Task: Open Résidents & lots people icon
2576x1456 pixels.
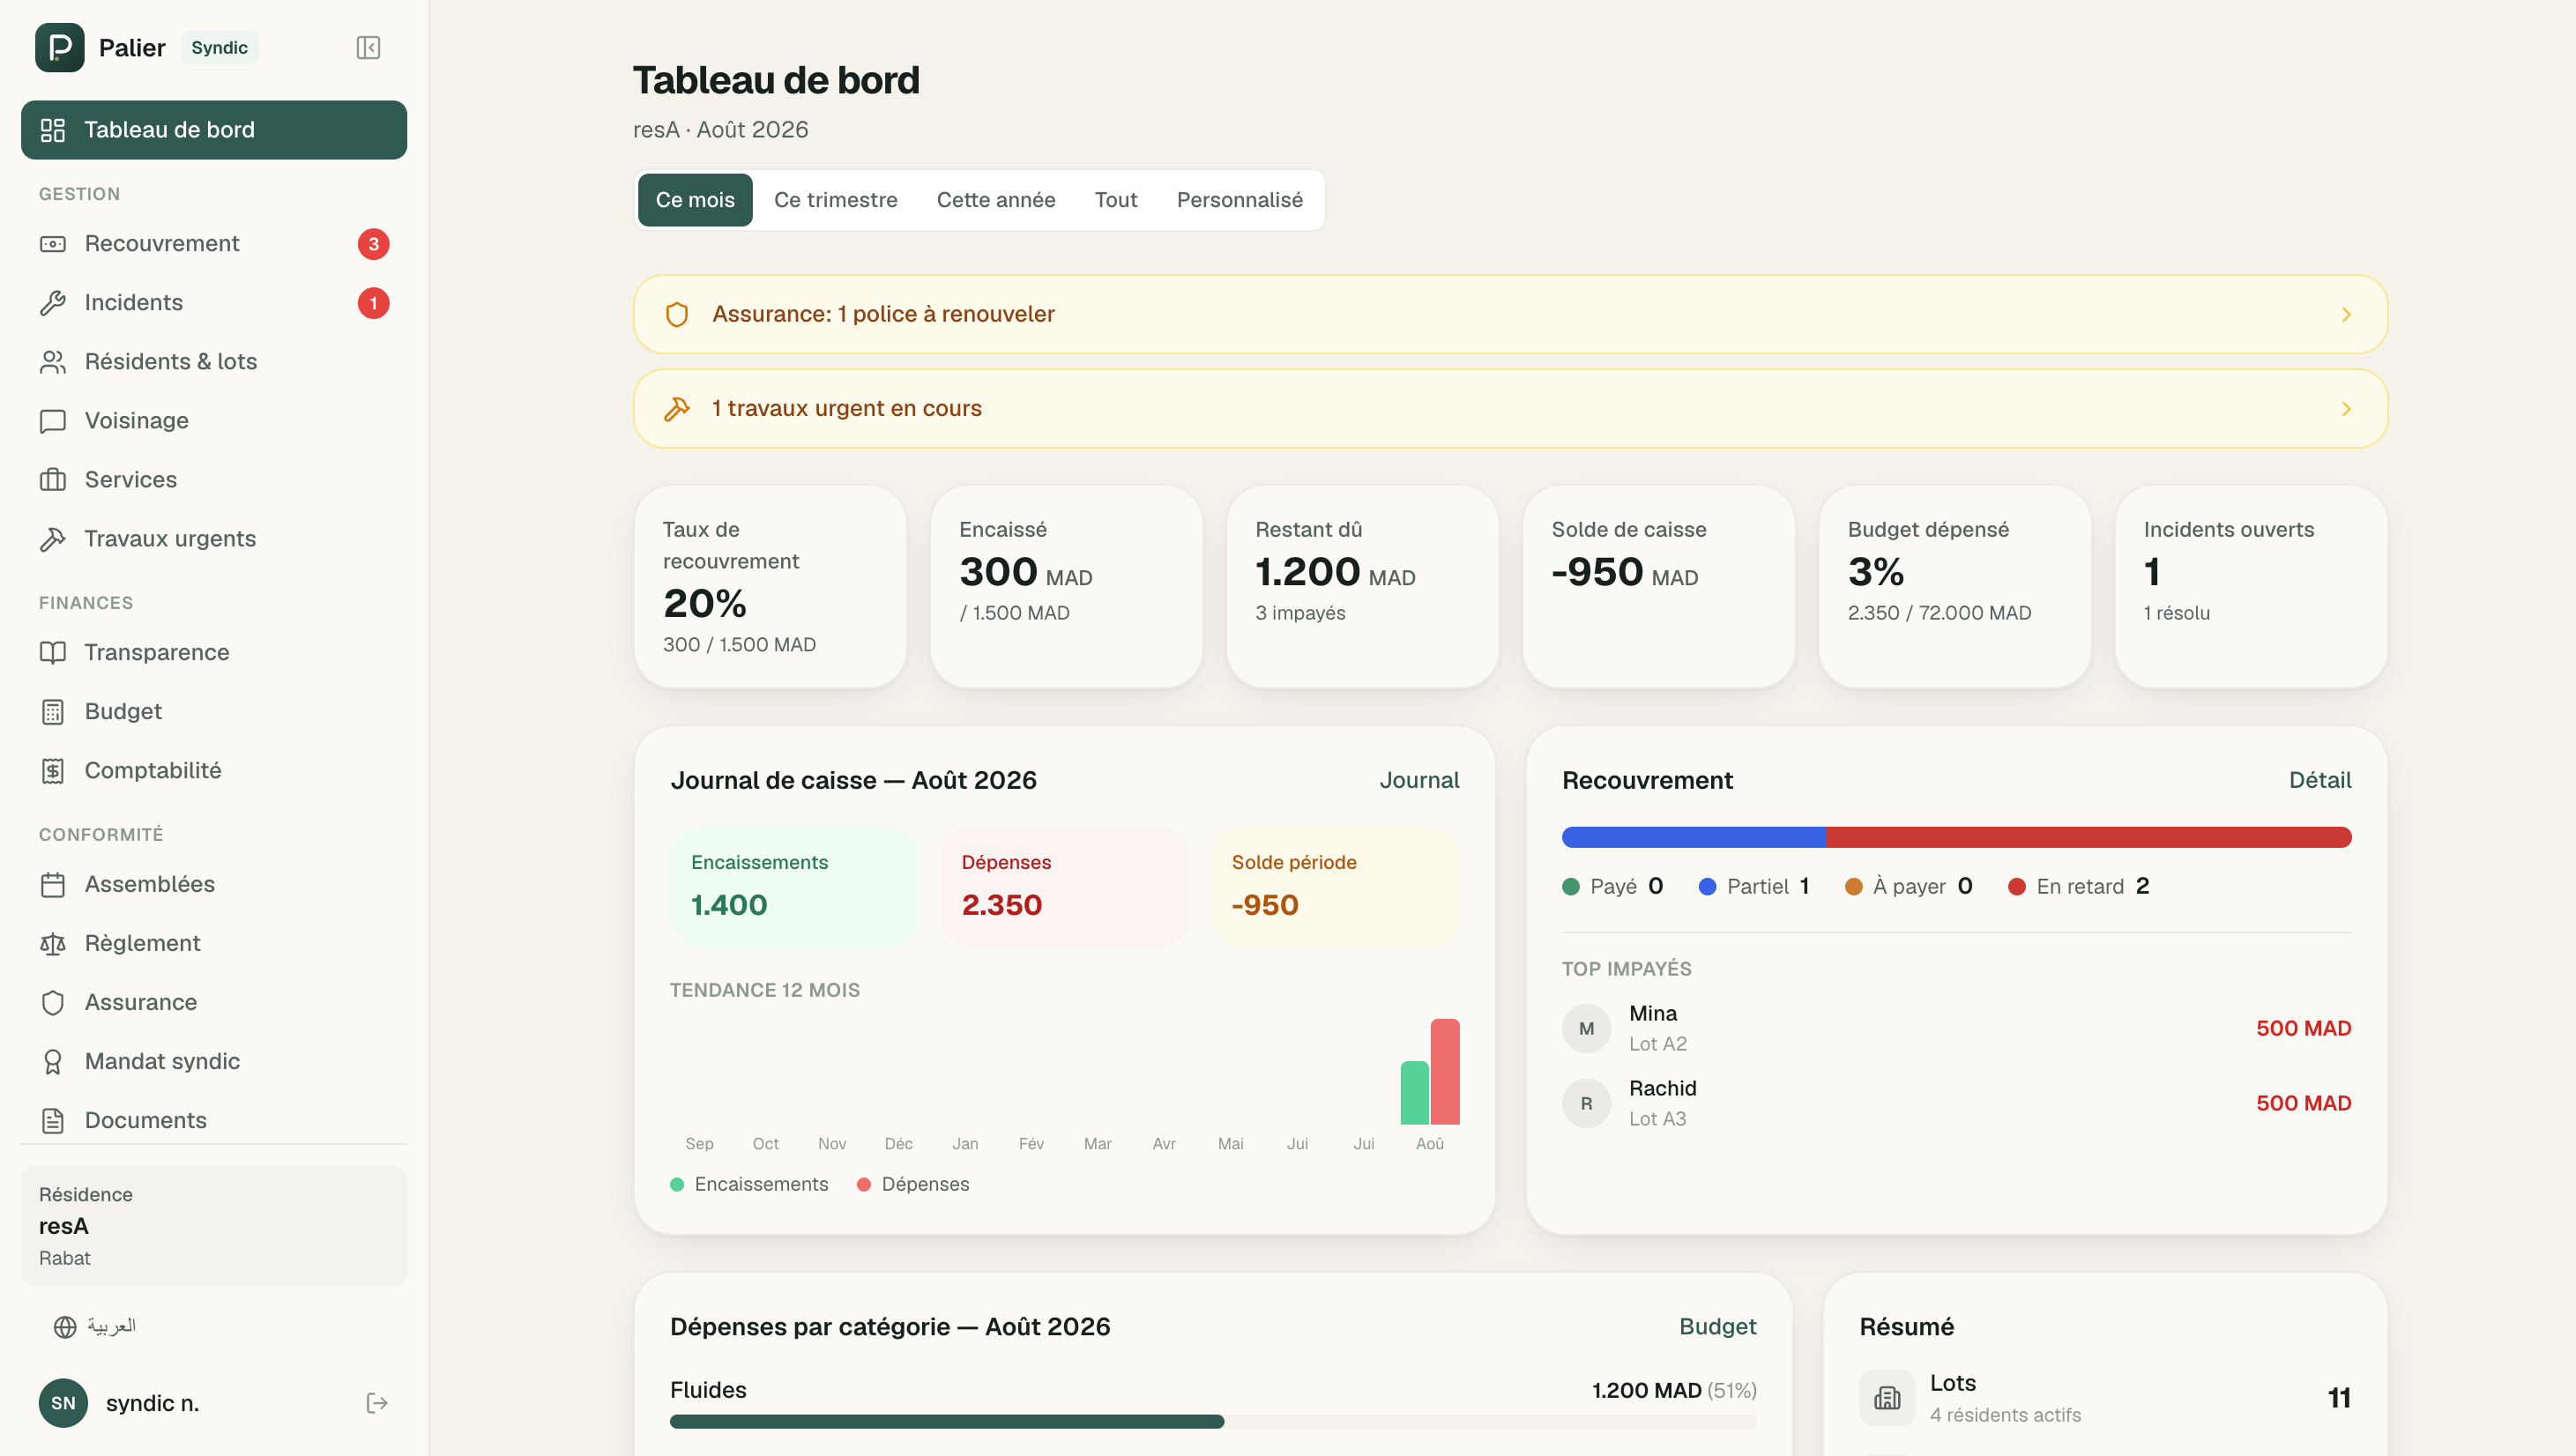Action: (53, 362)
